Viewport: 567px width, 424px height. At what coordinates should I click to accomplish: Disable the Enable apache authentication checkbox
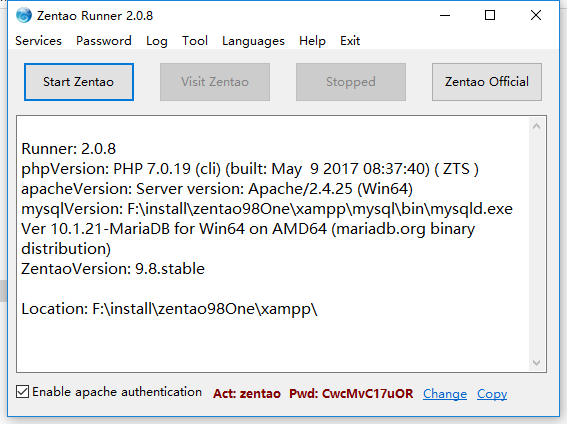[22, 392]
